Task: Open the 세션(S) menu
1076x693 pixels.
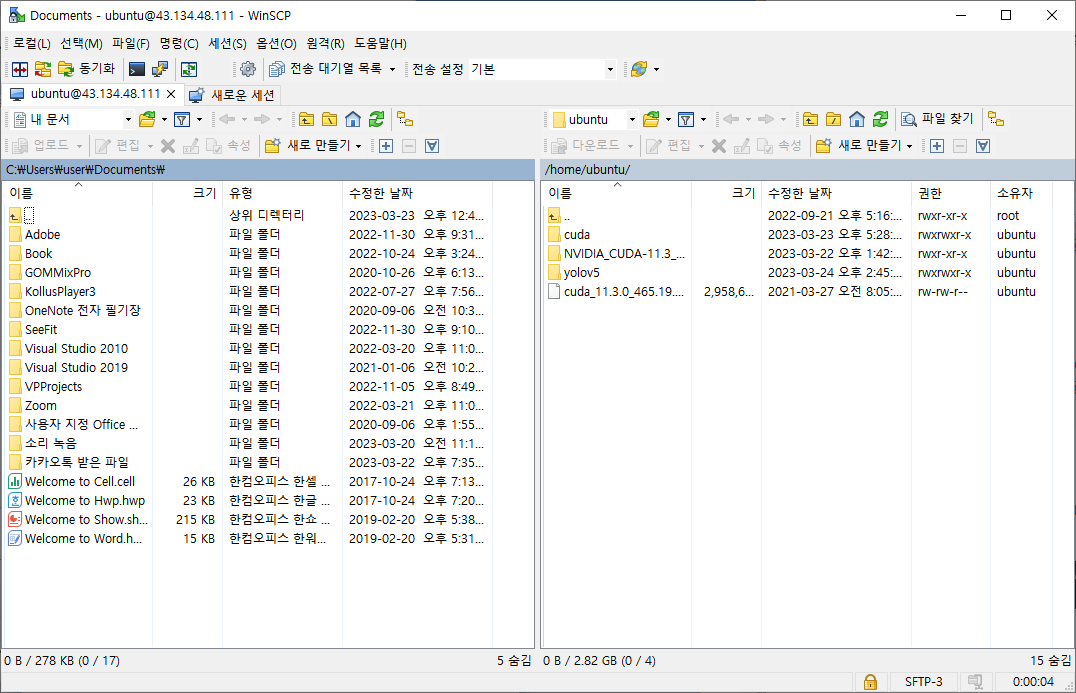Action: coord(227,43)
